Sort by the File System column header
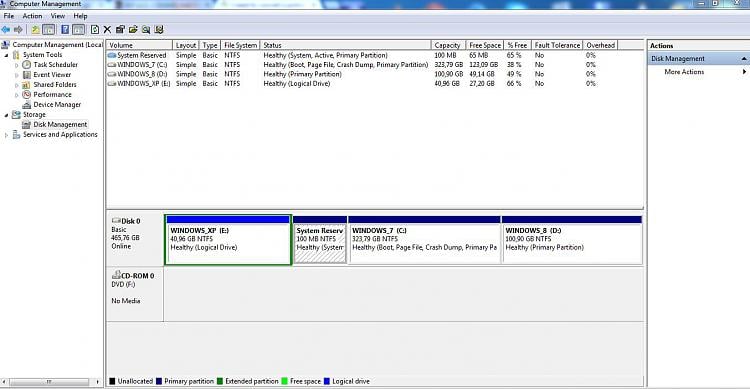 (240, 45)
